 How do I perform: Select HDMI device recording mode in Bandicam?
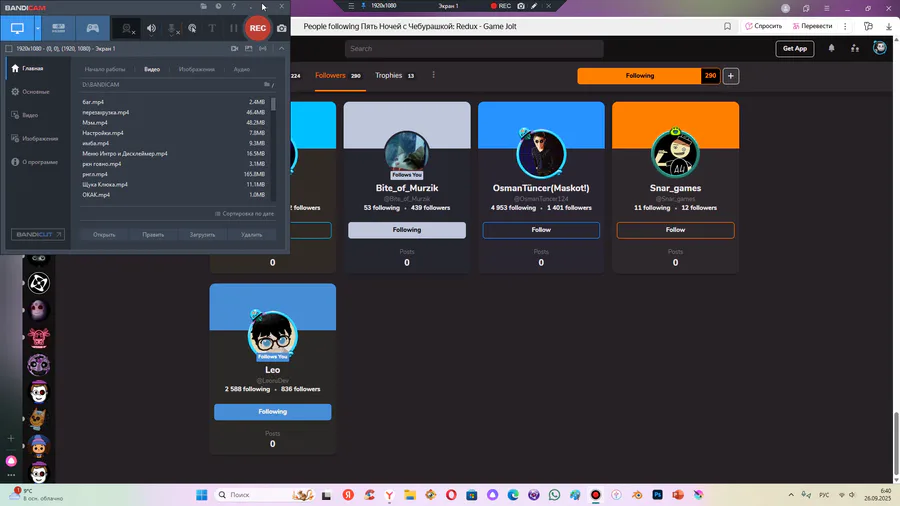click(59, 28)
